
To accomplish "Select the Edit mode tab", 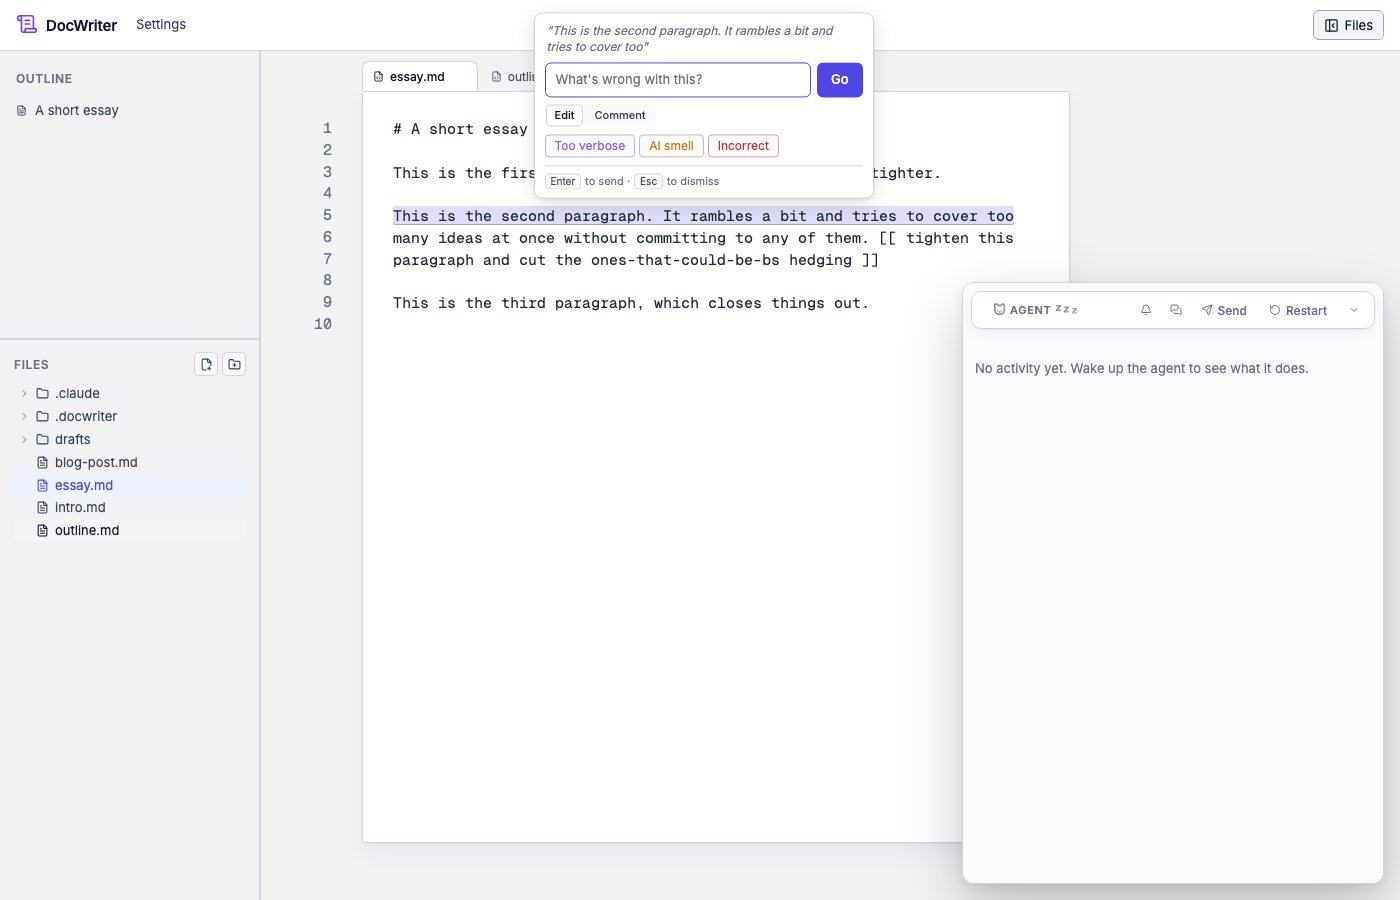I will 564,115.
